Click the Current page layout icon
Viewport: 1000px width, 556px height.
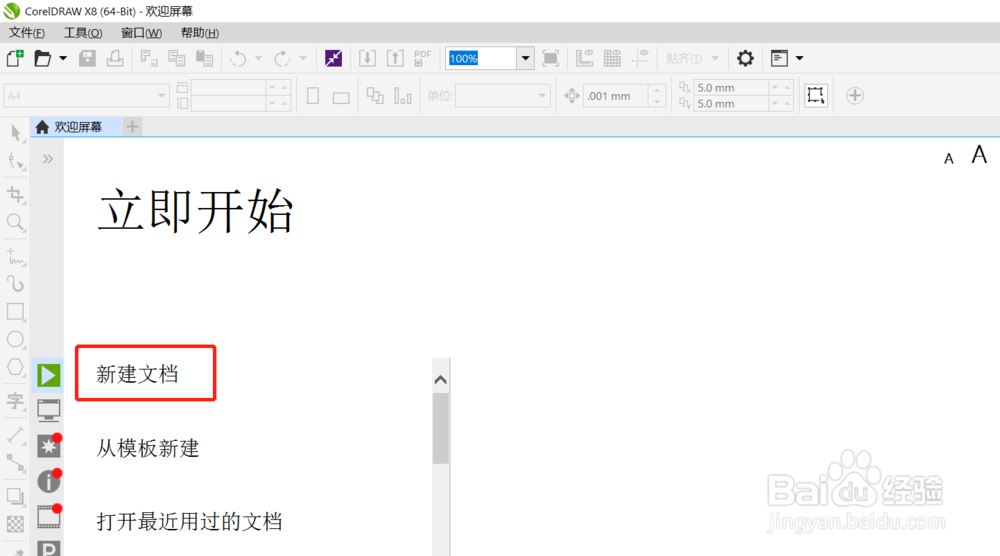403,96
